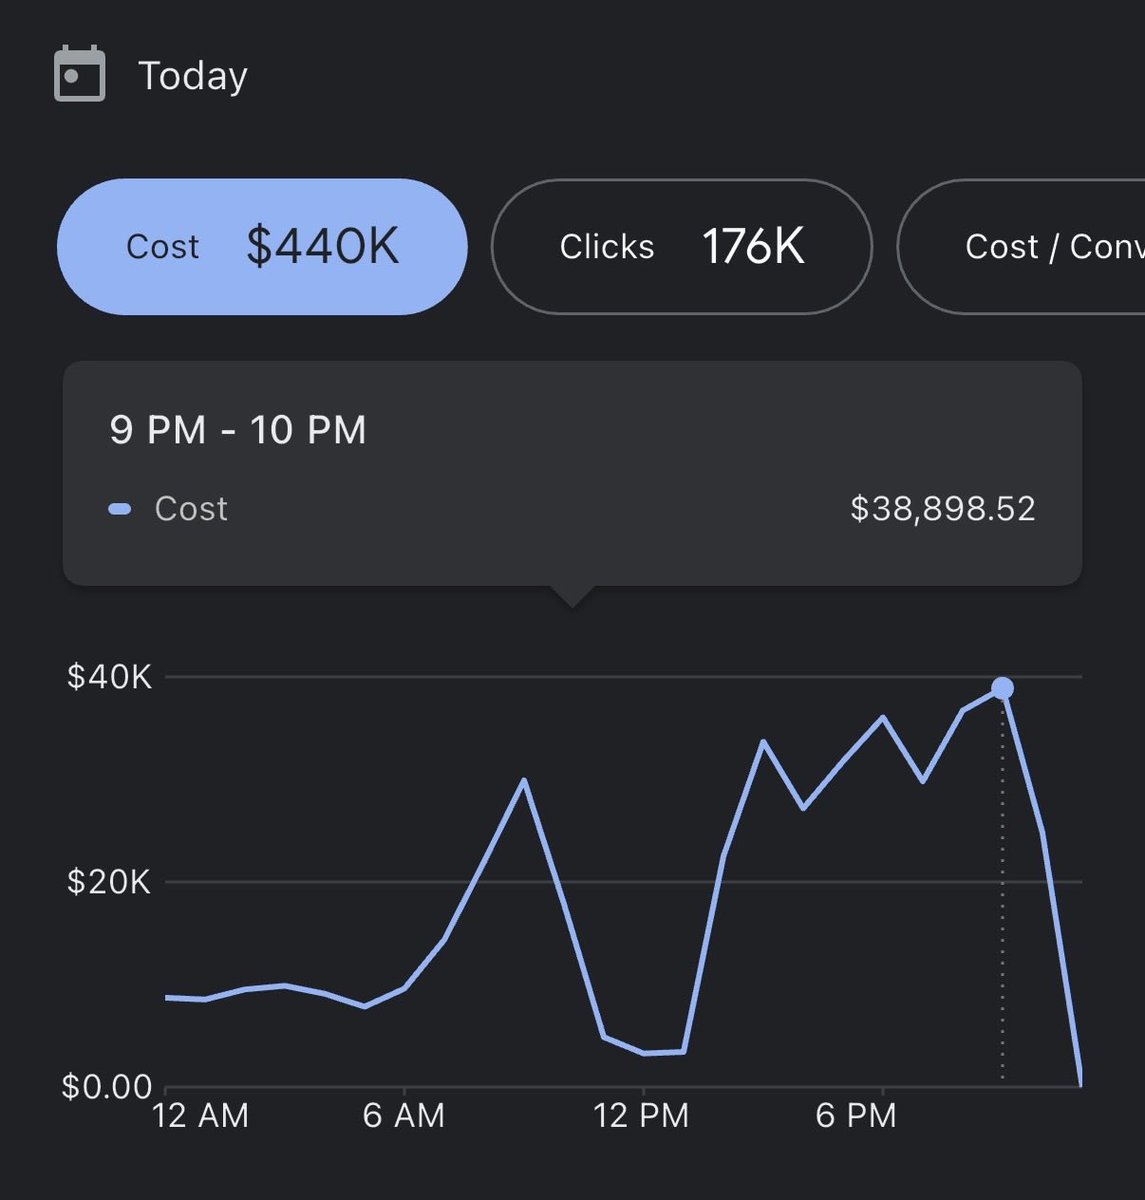Tap the 6 PM x-axis label

click(x=856, y=1115)
